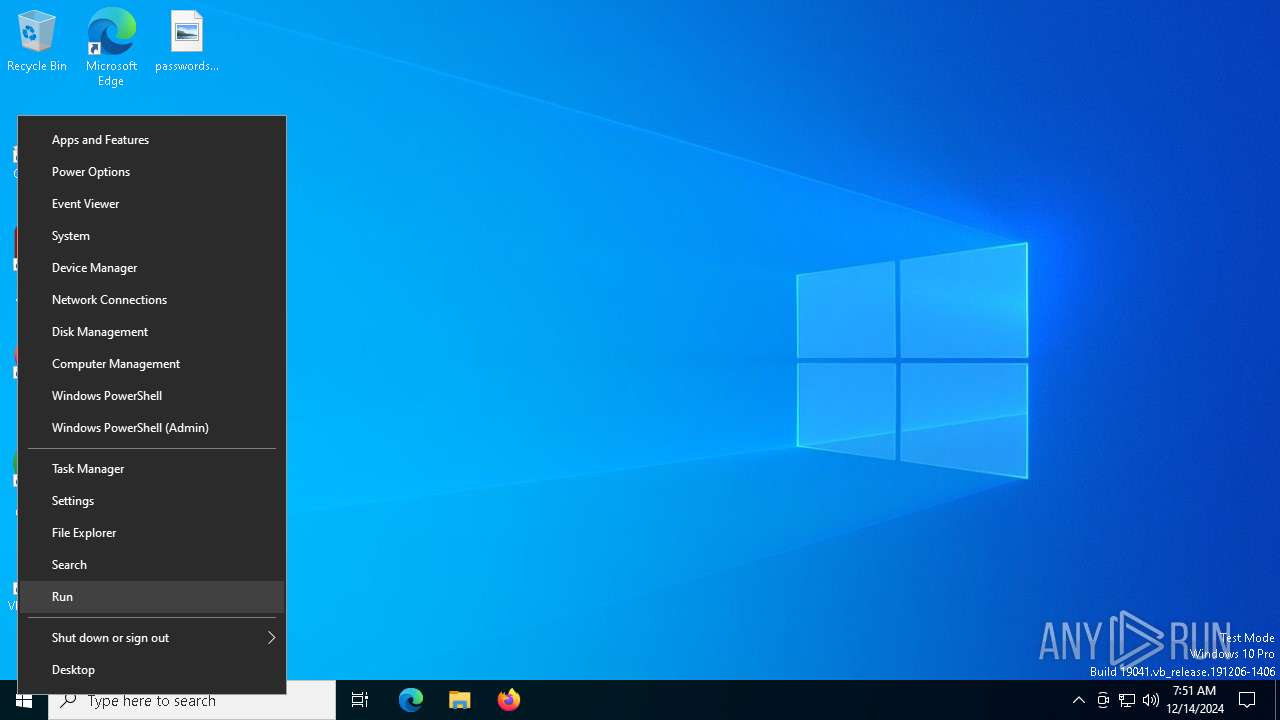Open the volume speaker tray icon

1151,700
